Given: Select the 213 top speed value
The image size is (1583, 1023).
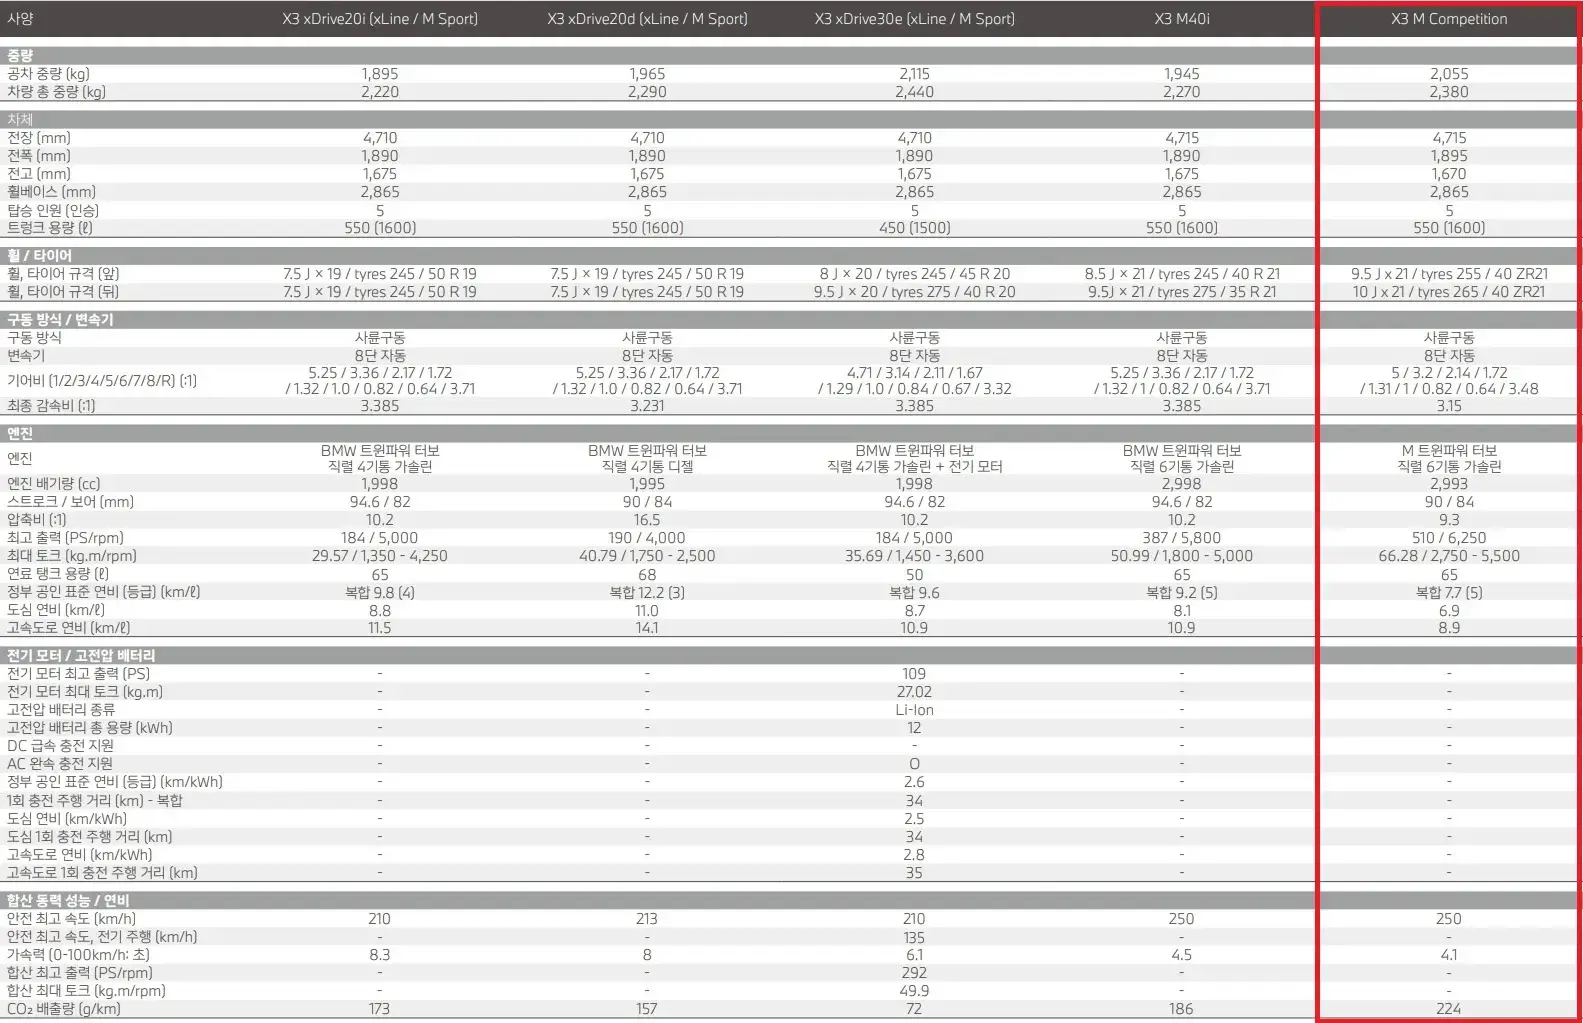Looking at the screenshot, I should (x=647, y=919).
